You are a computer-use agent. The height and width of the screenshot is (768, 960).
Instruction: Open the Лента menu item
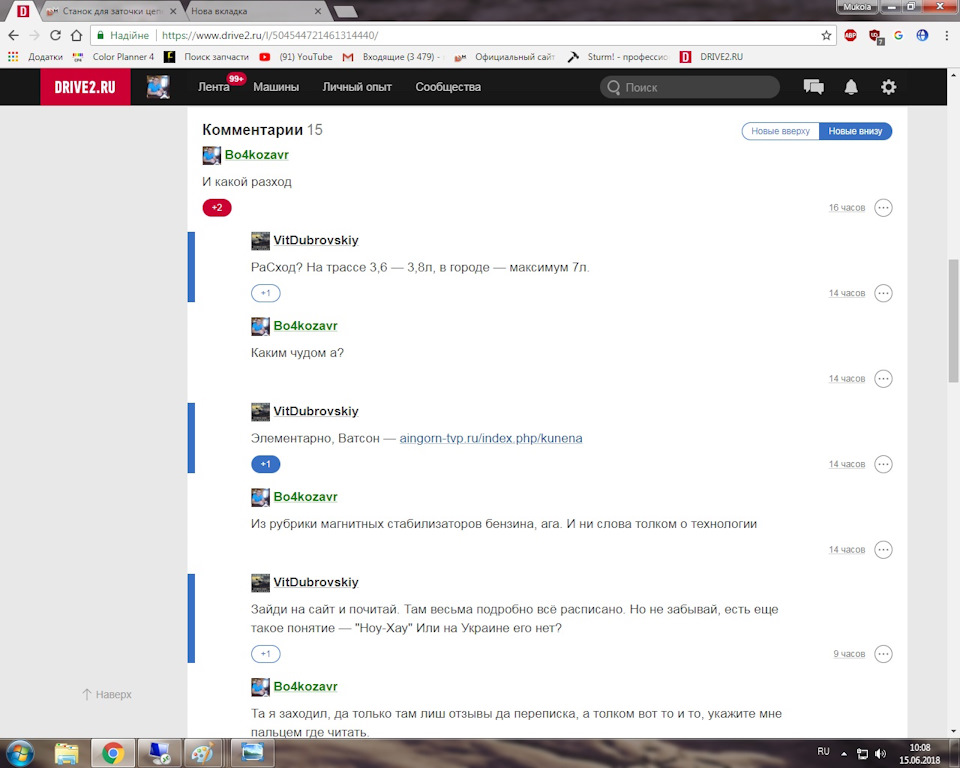point(214,87)
